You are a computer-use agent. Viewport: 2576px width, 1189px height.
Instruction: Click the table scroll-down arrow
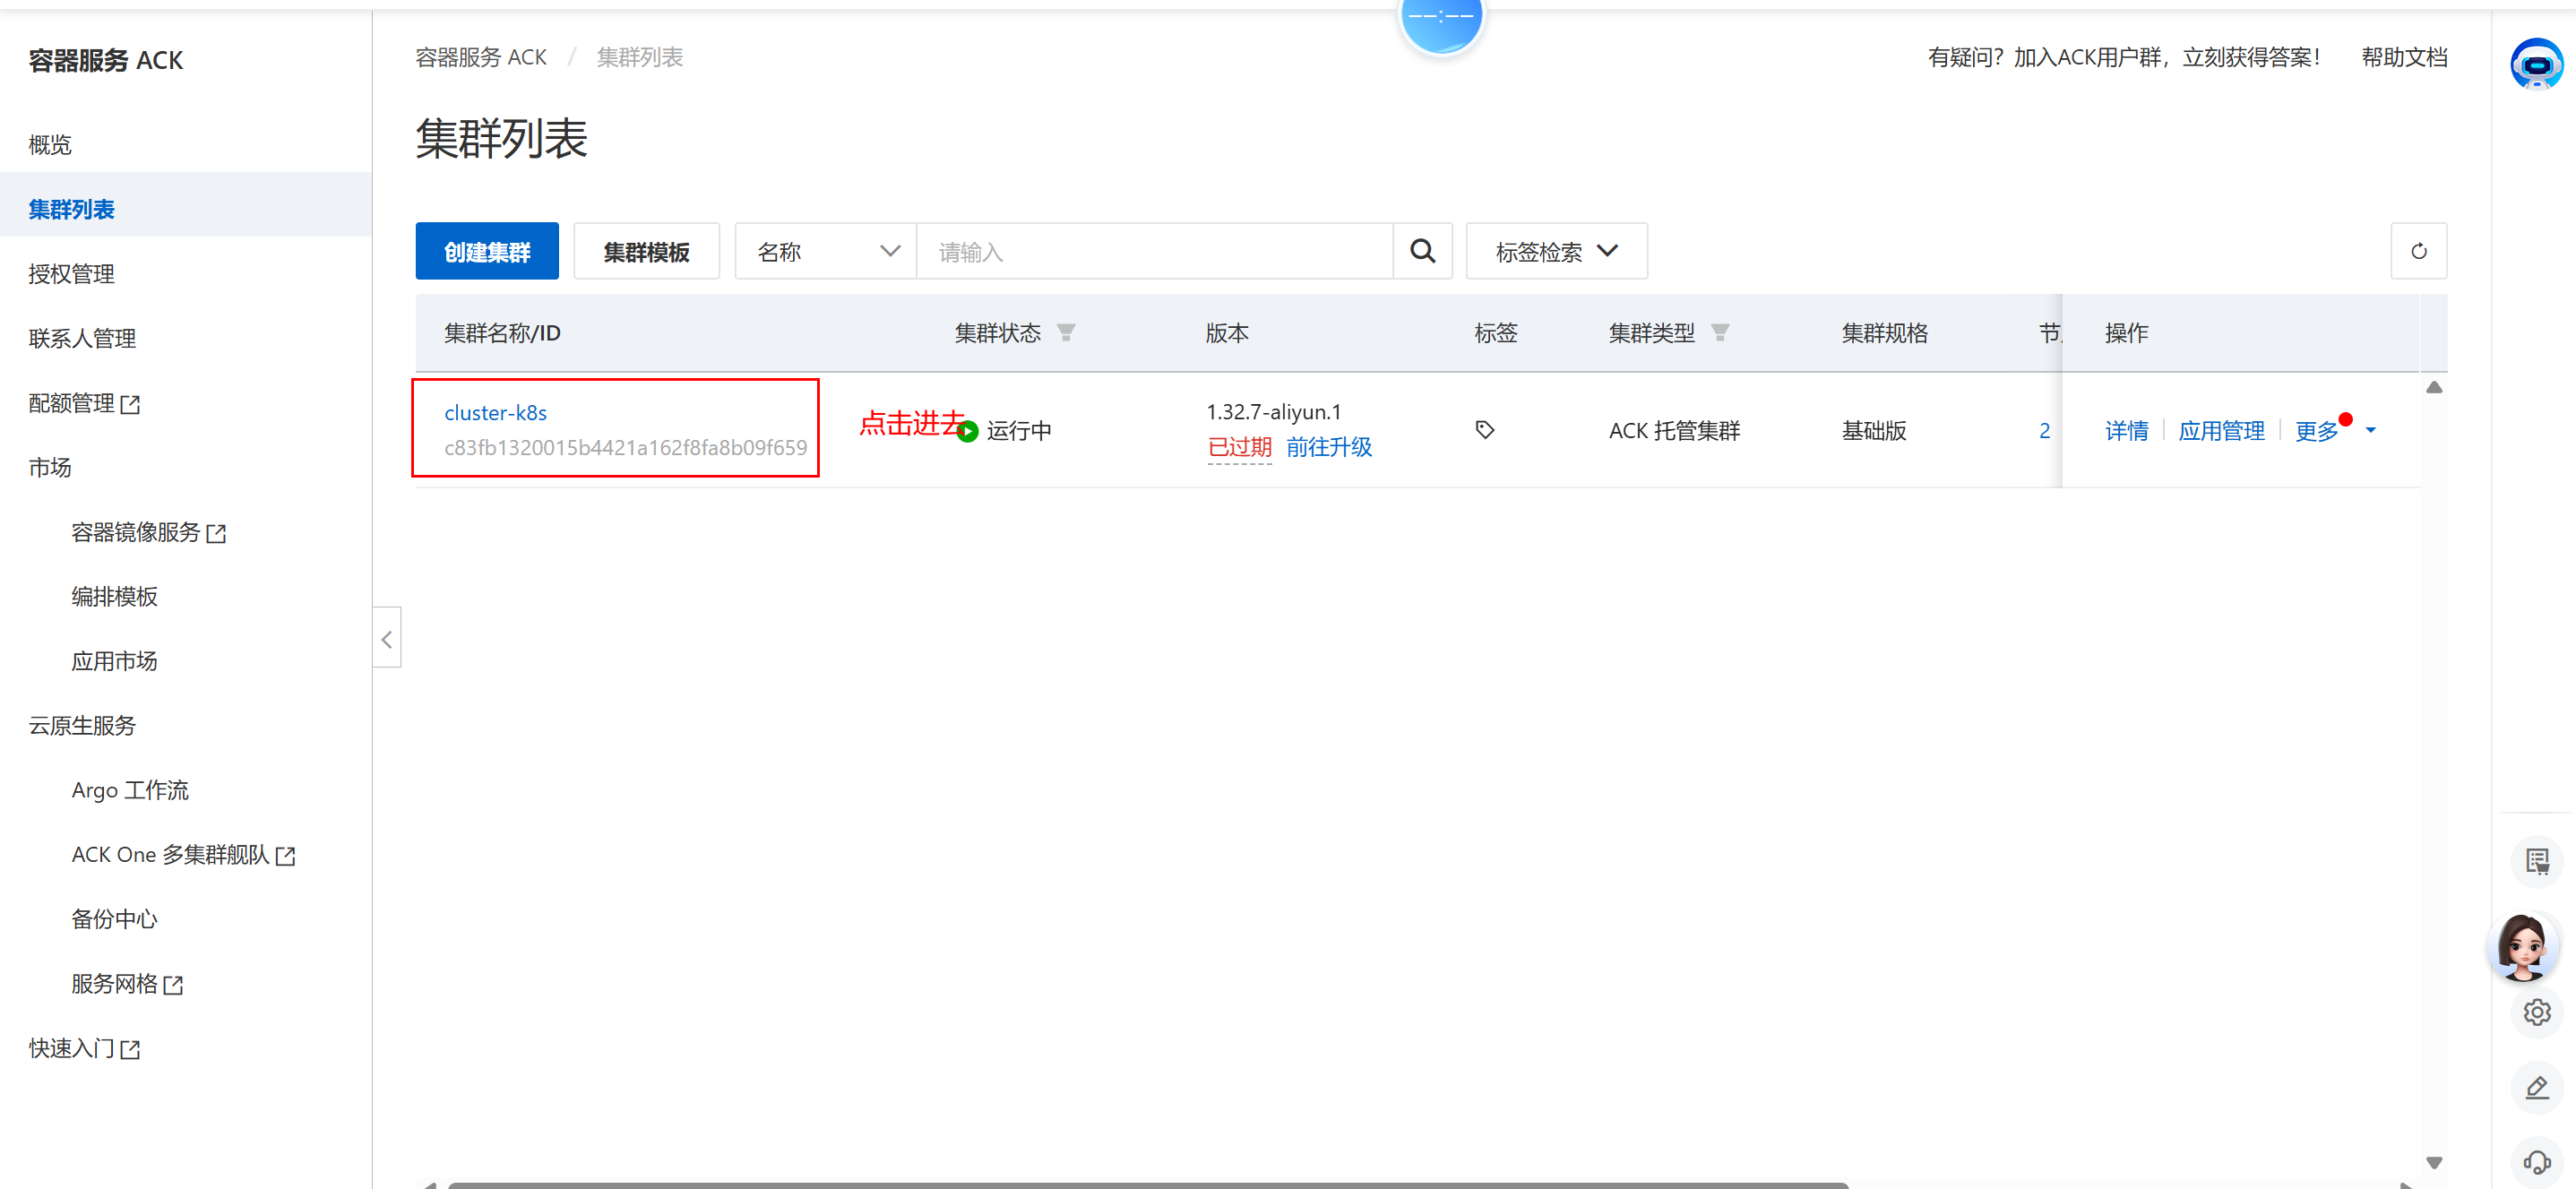2434,1162
